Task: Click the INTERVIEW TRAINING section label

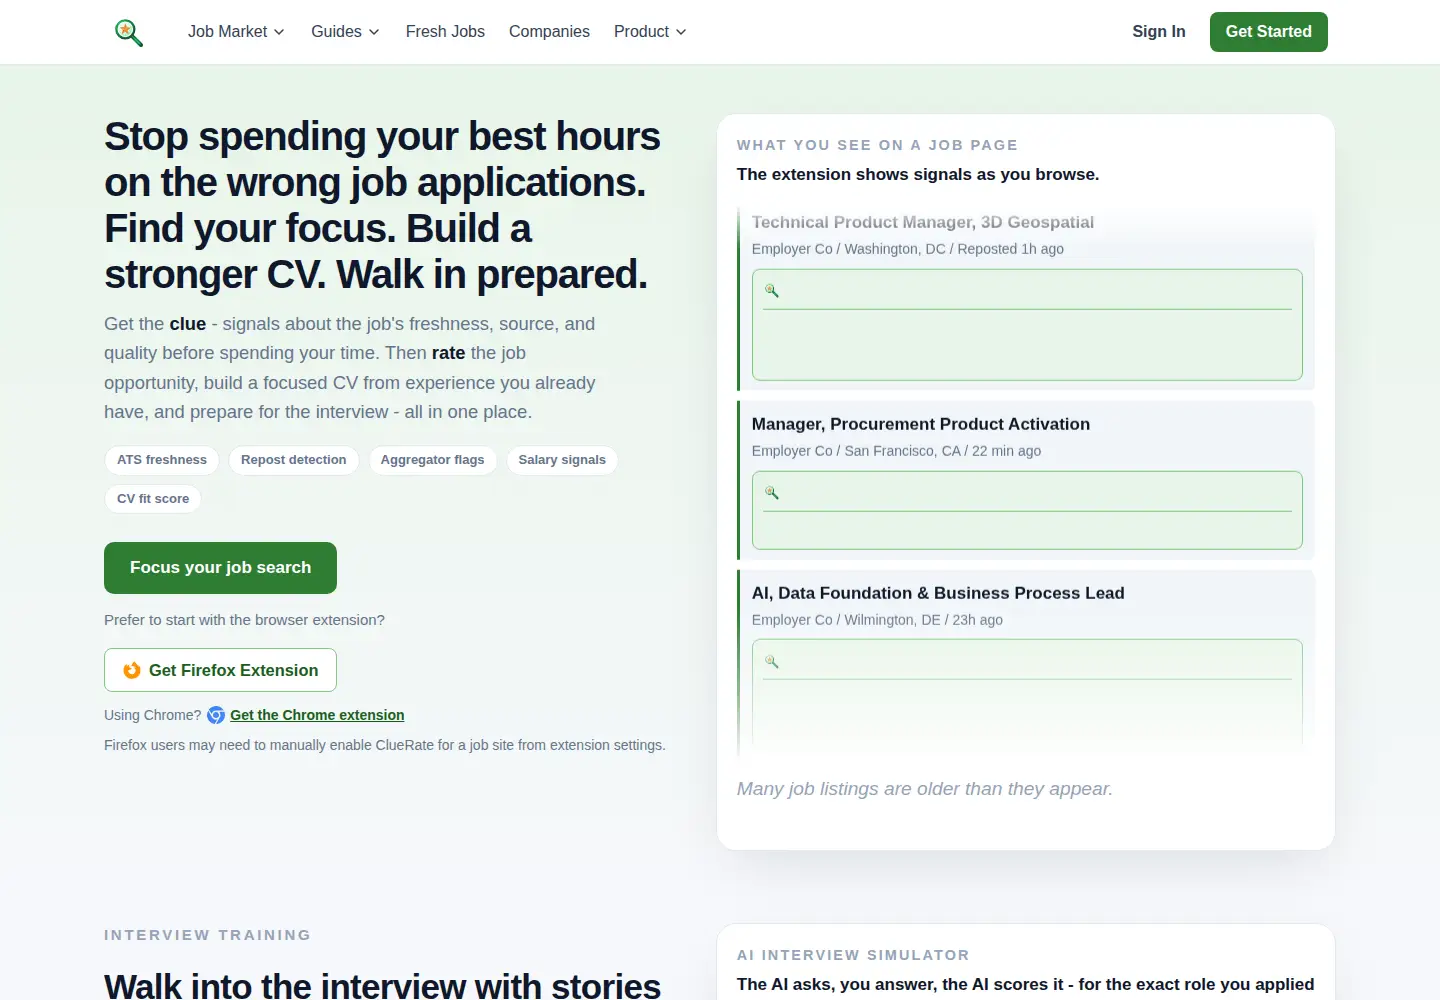Action: (207, 935)
